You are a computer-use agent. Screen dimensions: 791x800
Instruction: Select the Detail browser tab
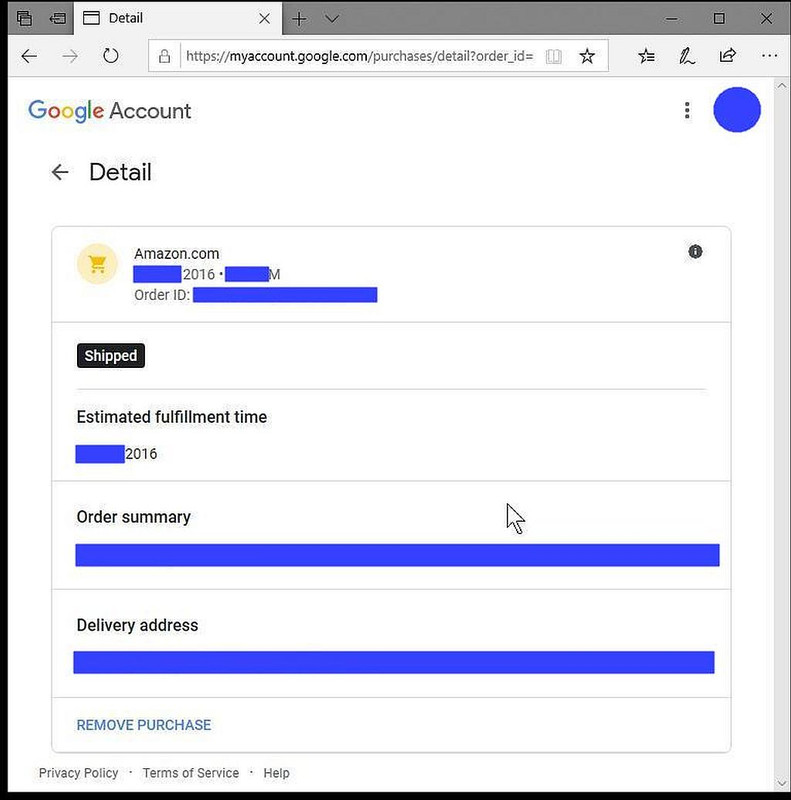tap(178, 19)
